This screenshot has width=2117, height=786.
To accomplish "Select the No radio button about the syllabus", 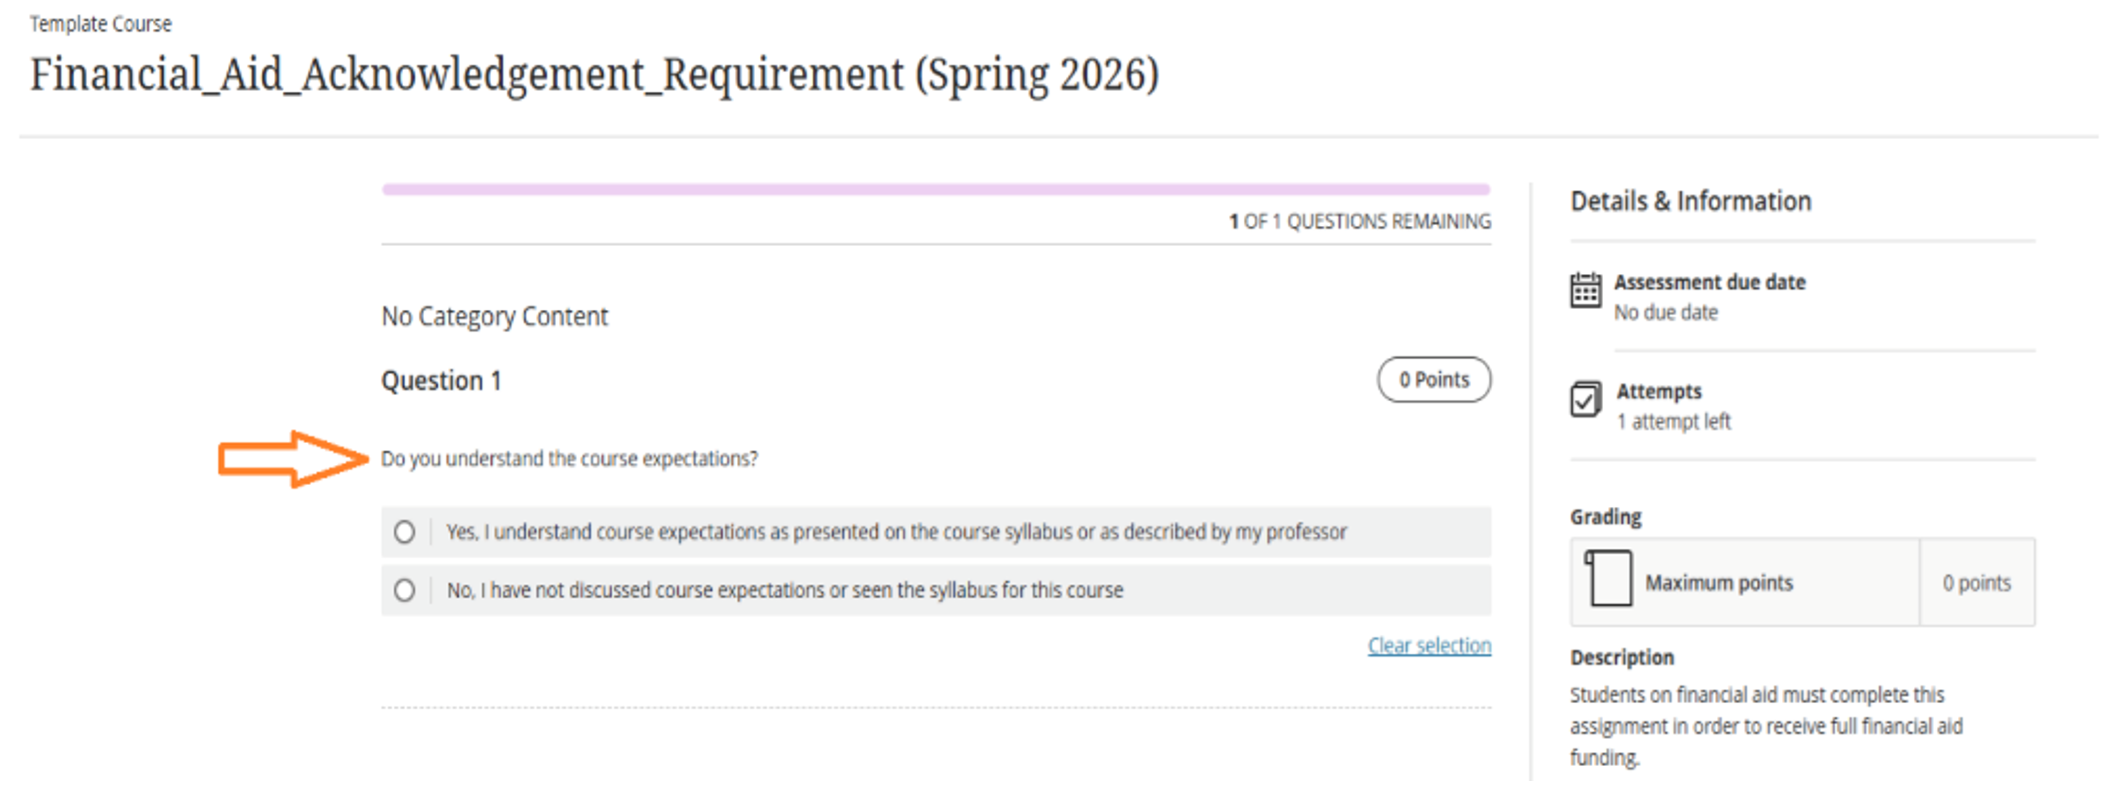I will click(404, 590).
